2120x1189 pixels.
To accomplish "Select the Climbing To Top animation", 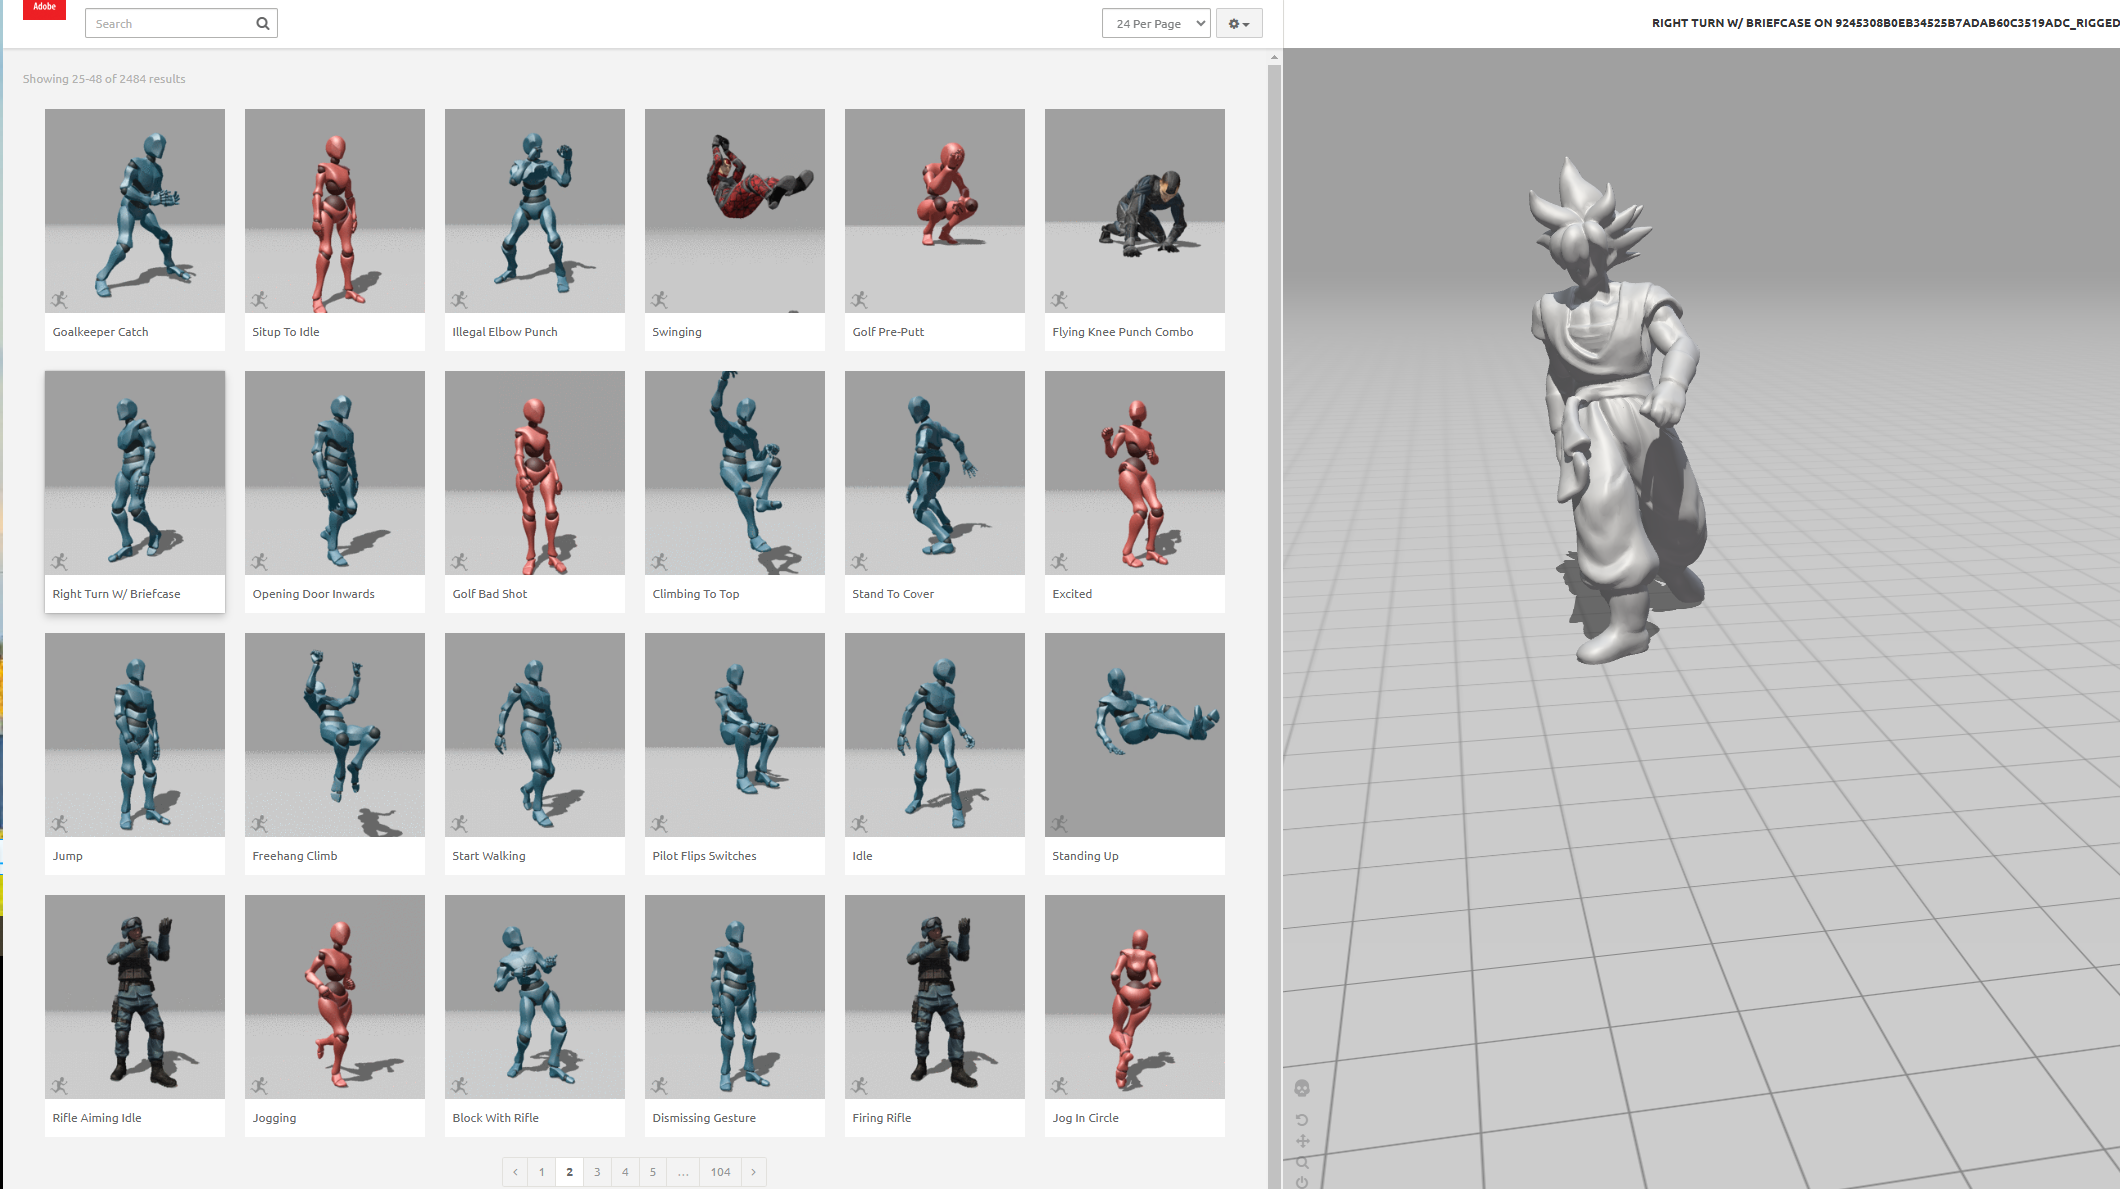I will pos(735,491).
